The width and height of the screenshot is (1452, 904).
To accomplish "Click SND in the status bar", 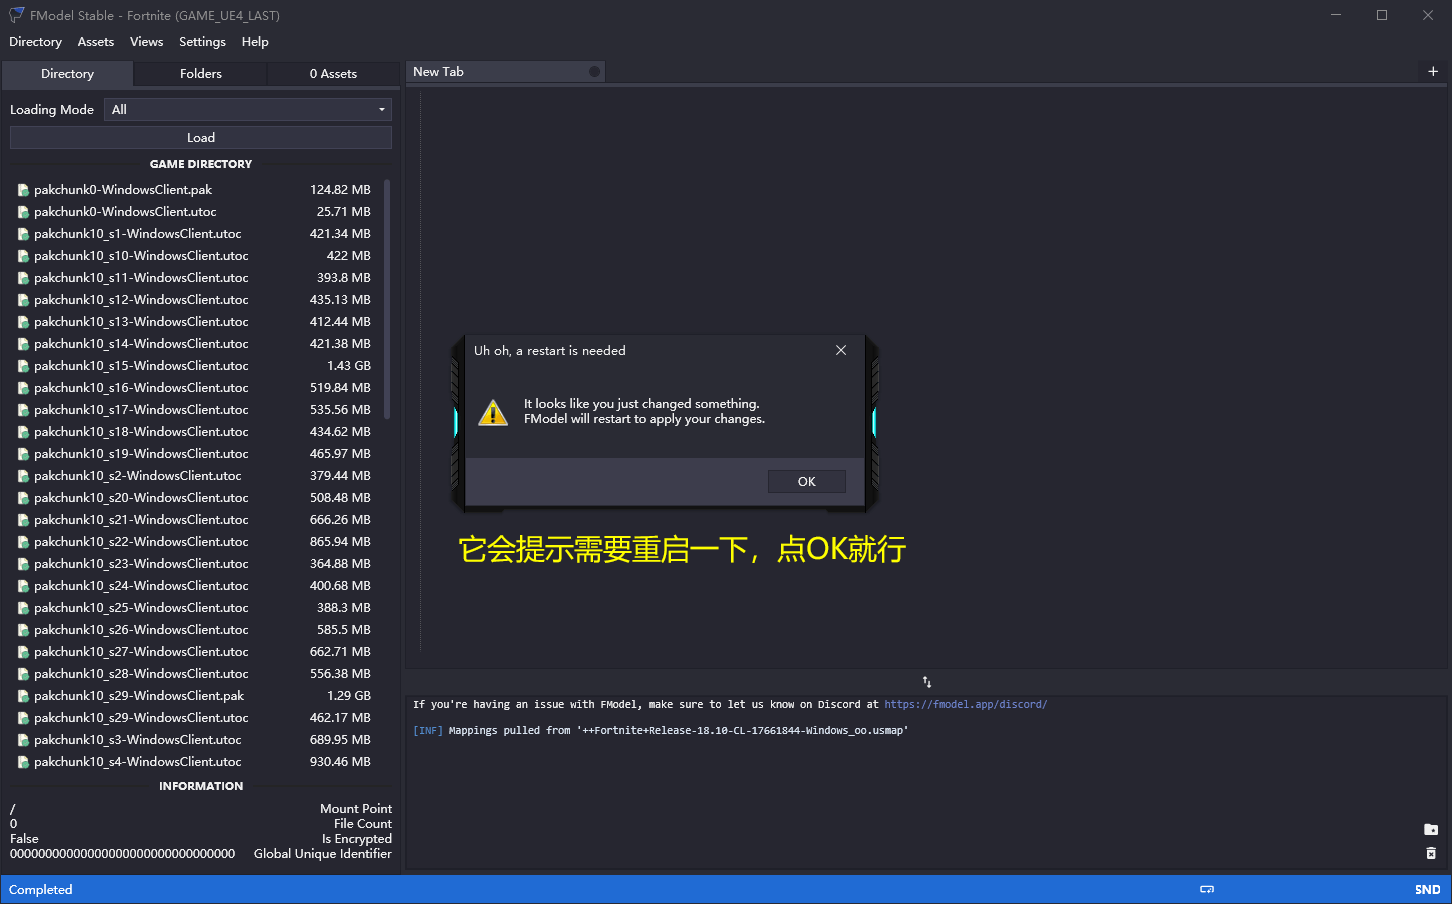I will (x=1428, y=890).
